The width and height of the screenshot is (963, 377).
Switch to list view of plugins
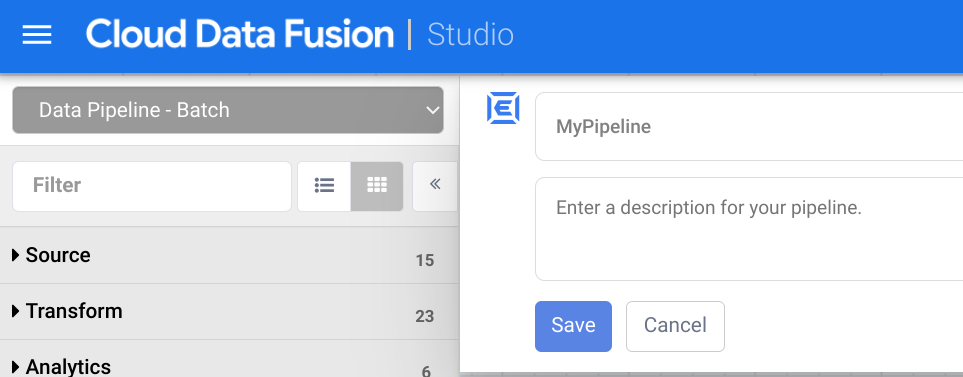tap(324, 186)
